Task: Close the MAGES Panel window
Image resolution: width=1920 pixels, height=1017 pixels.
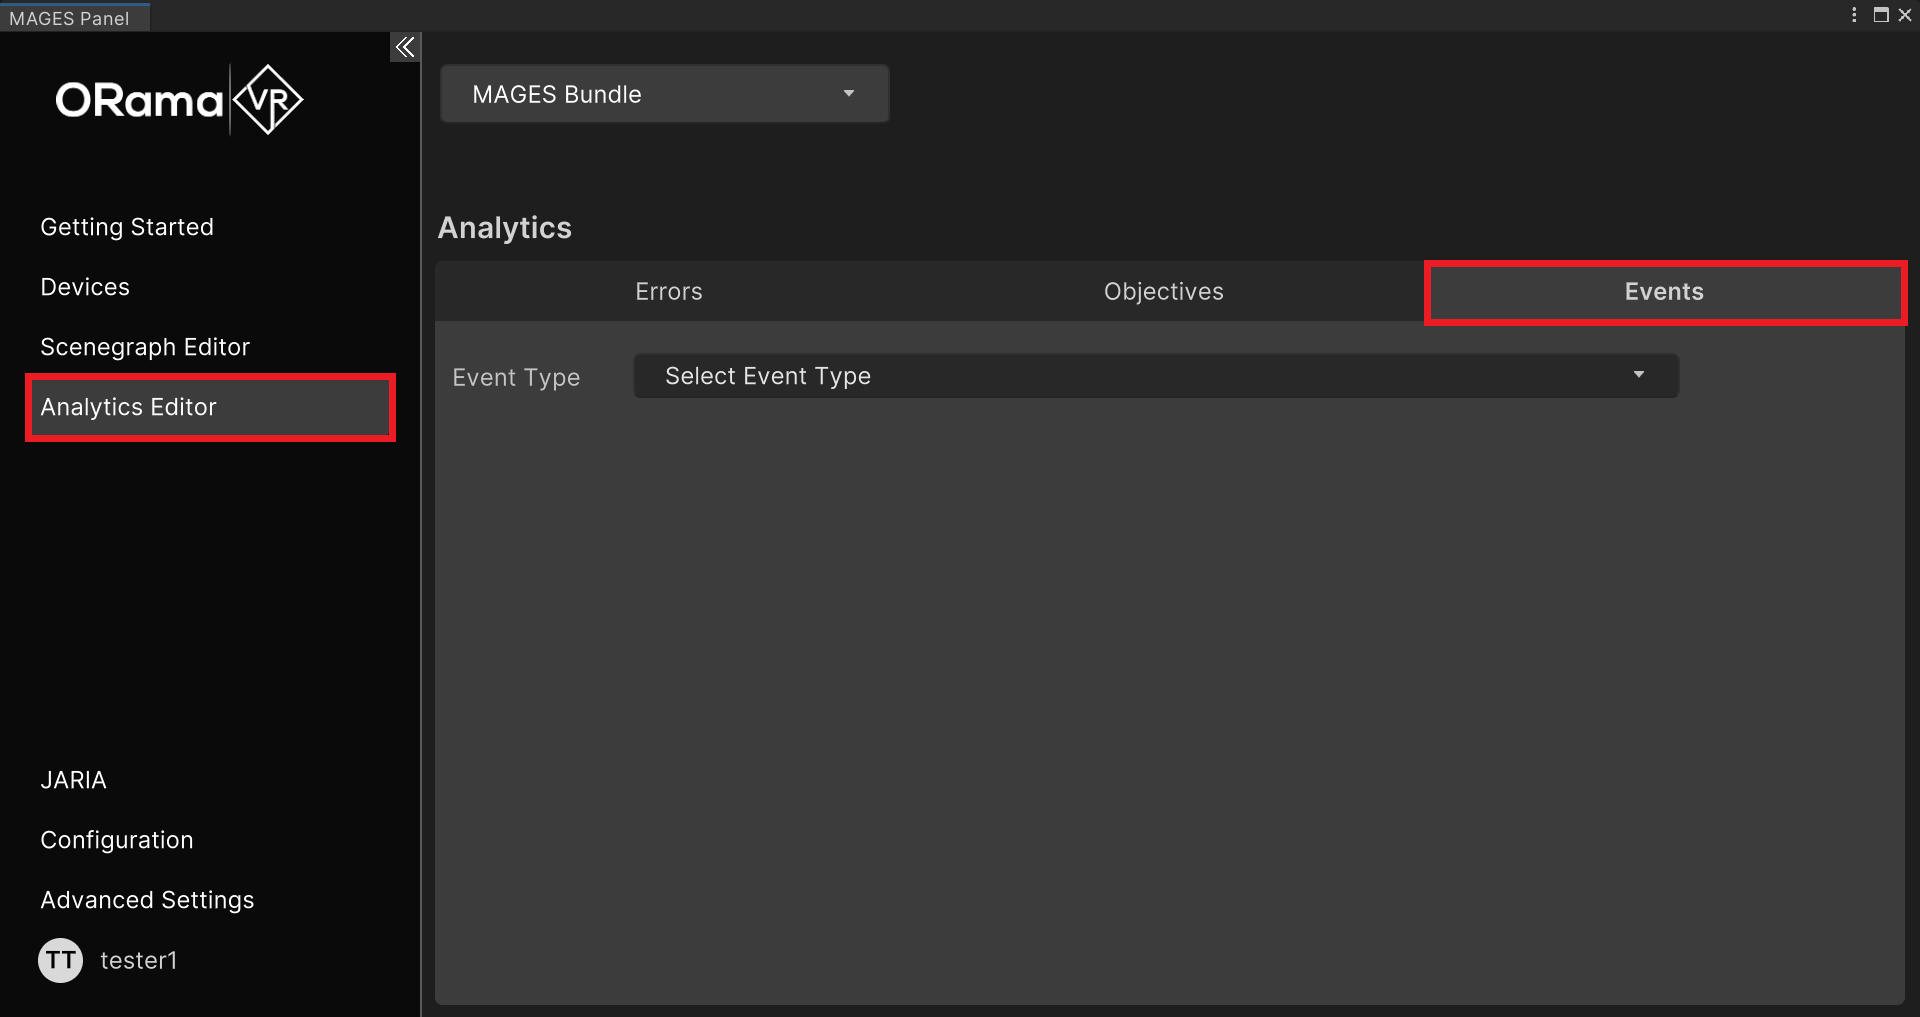Action: click(1905, 15)
